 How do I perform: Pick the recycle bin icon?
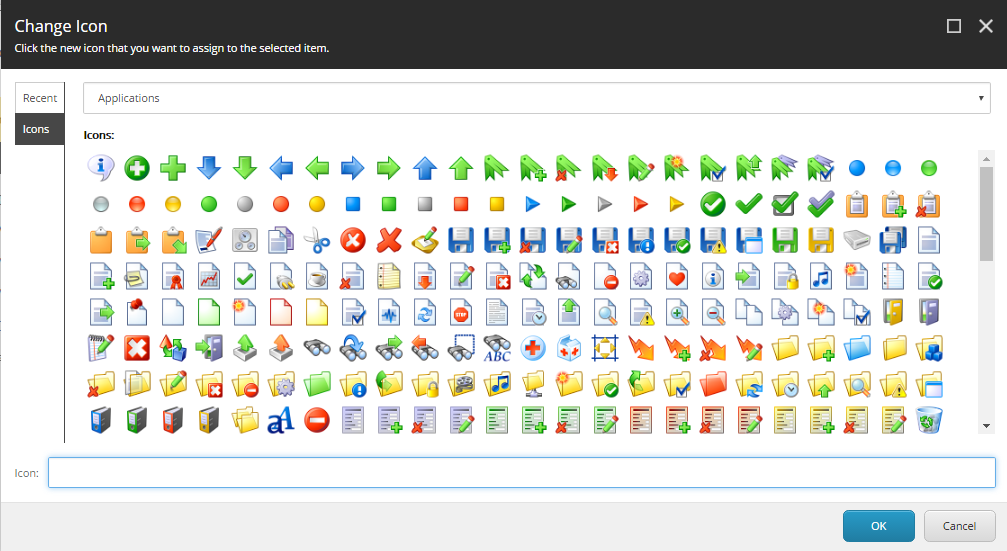pyautogui.click(x=929, y=421)
